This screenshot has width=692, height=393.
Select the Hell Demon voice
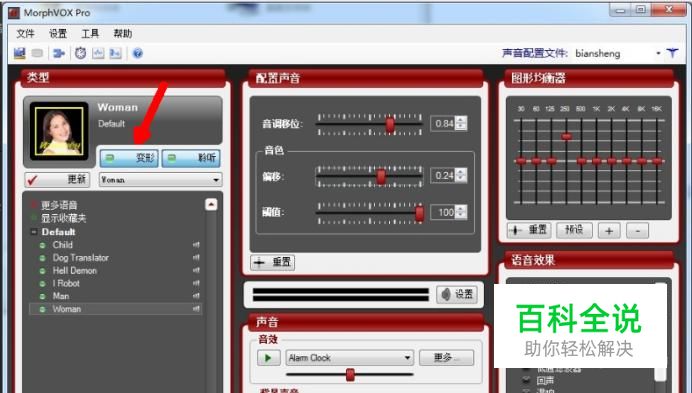pyautogui.click(x=75, y=270)
